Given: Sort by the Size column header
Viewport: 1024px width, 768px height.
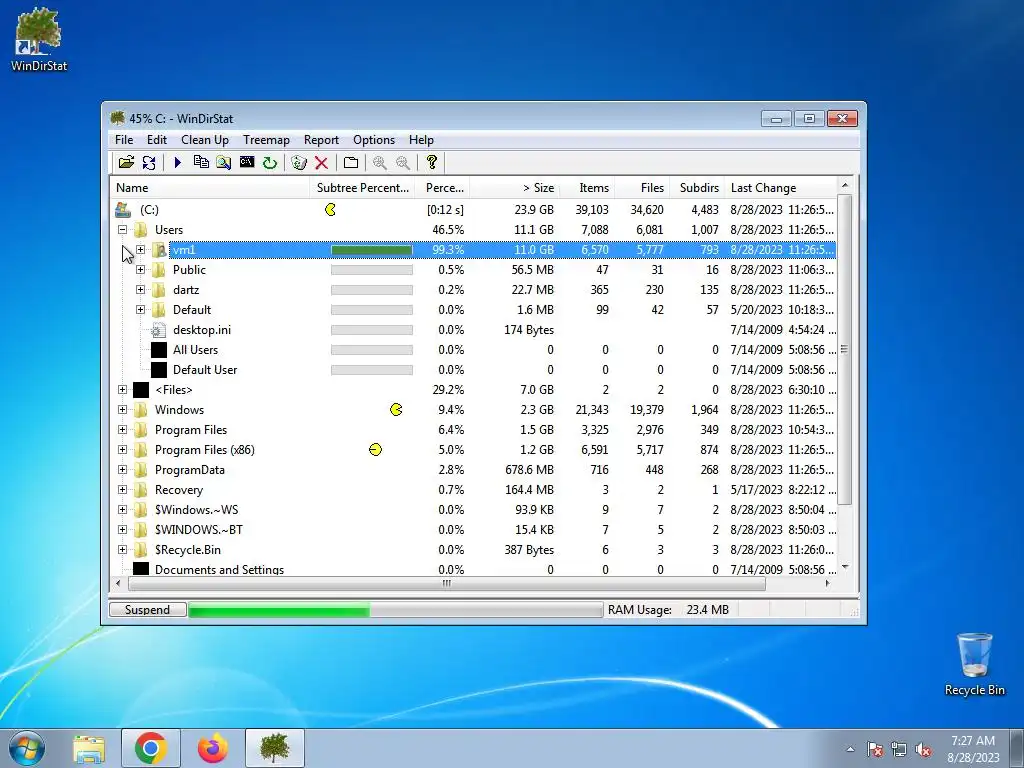Looking at the screenshot, I should (x=515, y=188).
